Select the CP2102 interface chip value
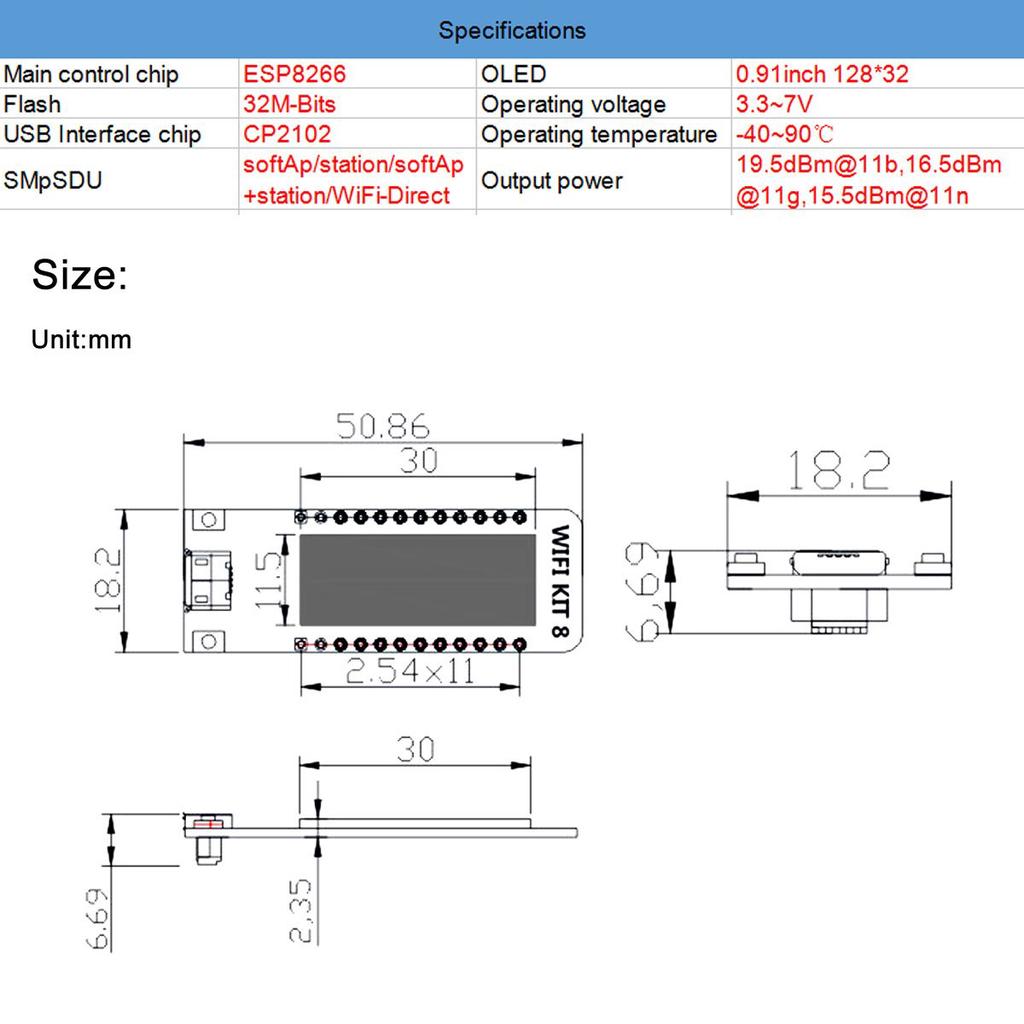 tap(286, 134)
